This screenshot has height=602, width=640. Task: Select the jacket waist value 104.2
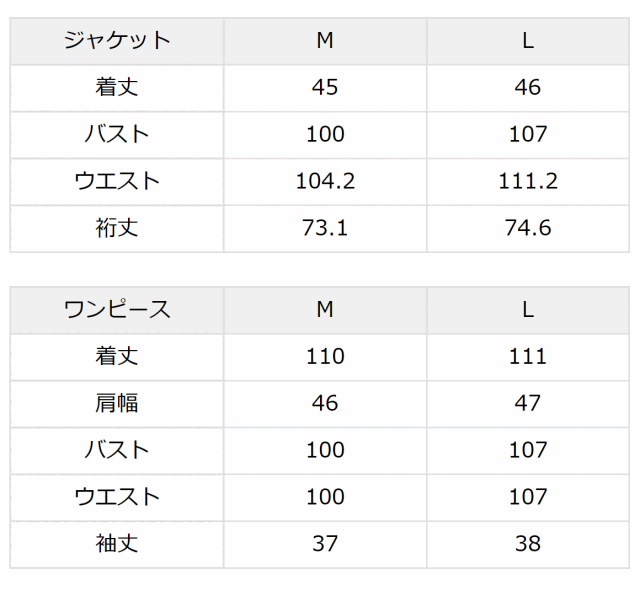(x=325, y=181)
